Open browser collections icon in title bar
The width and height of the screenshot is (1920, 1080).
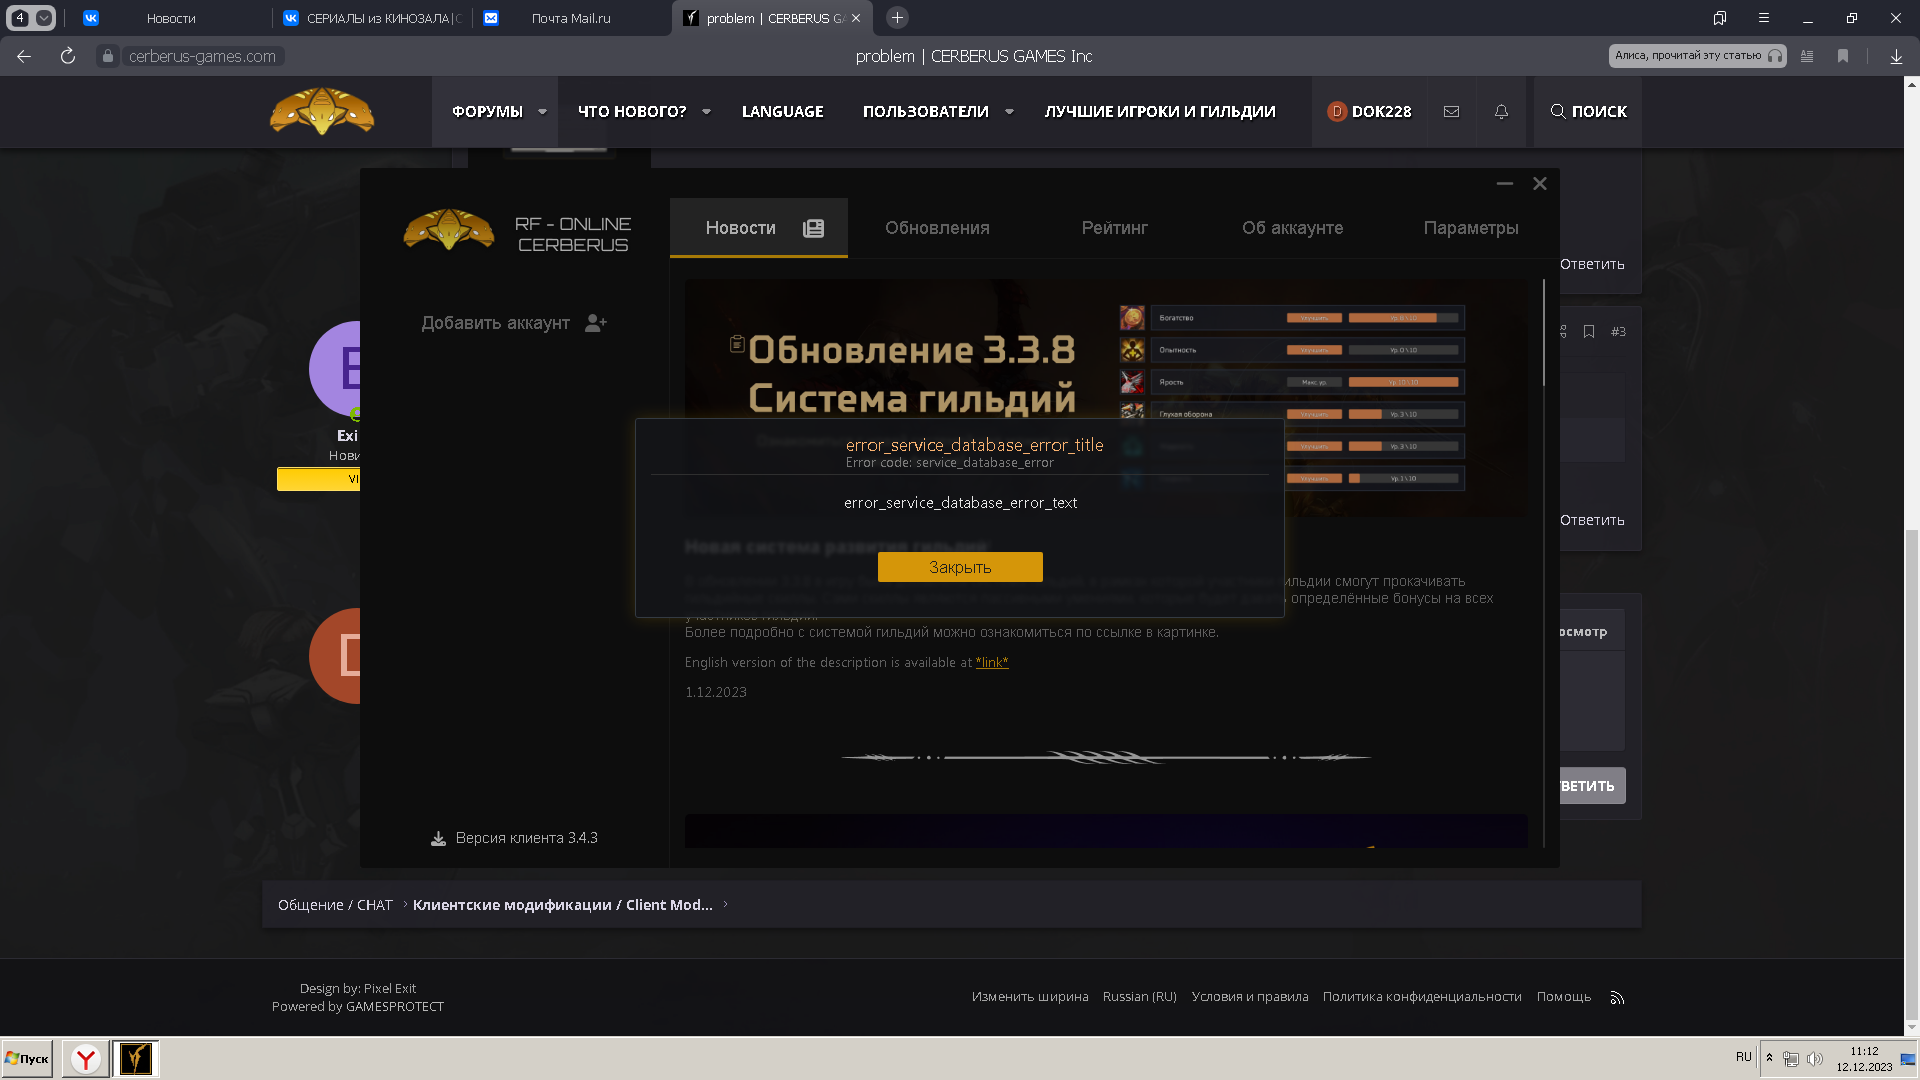[x=1720, y=18]
